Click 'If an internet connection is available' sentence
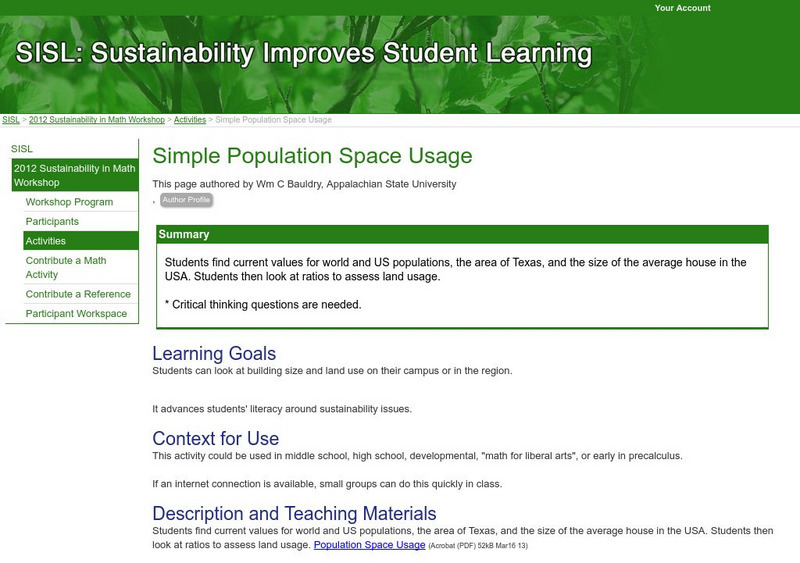Image resolution: width=800 pixels, height=563 pixels. pos(327,483)
